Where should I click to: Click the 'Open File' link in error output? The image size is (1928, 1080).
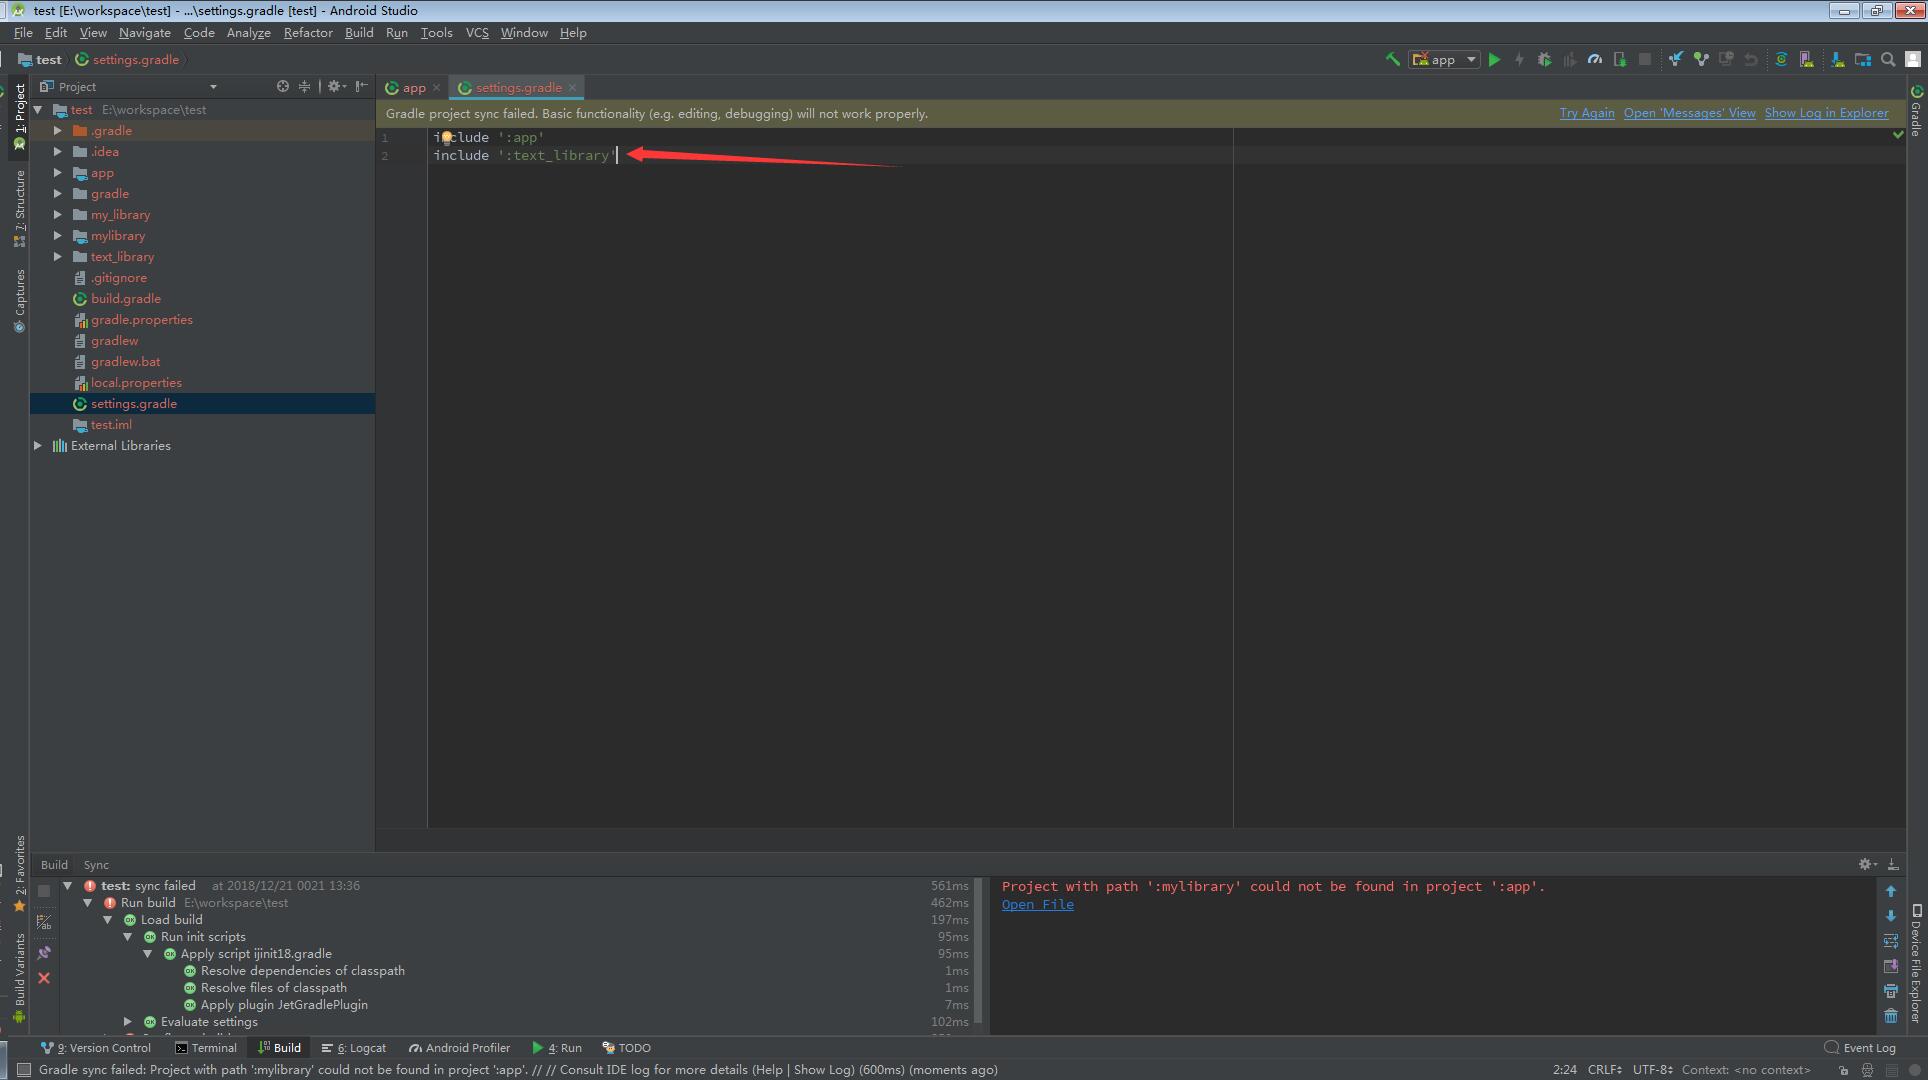[x=1037, y=904]
